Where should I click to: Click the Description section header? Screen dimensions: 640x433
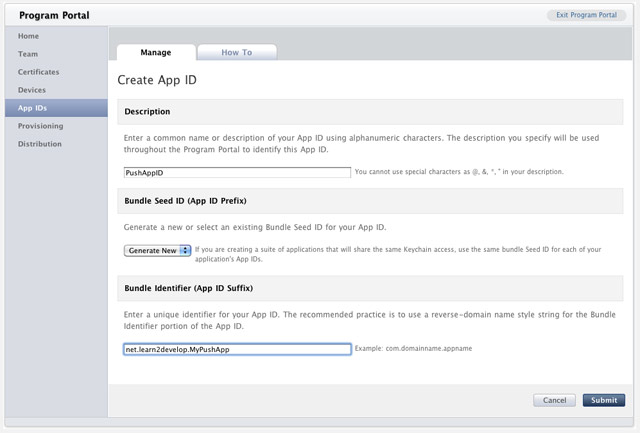(x=147, y=111)
